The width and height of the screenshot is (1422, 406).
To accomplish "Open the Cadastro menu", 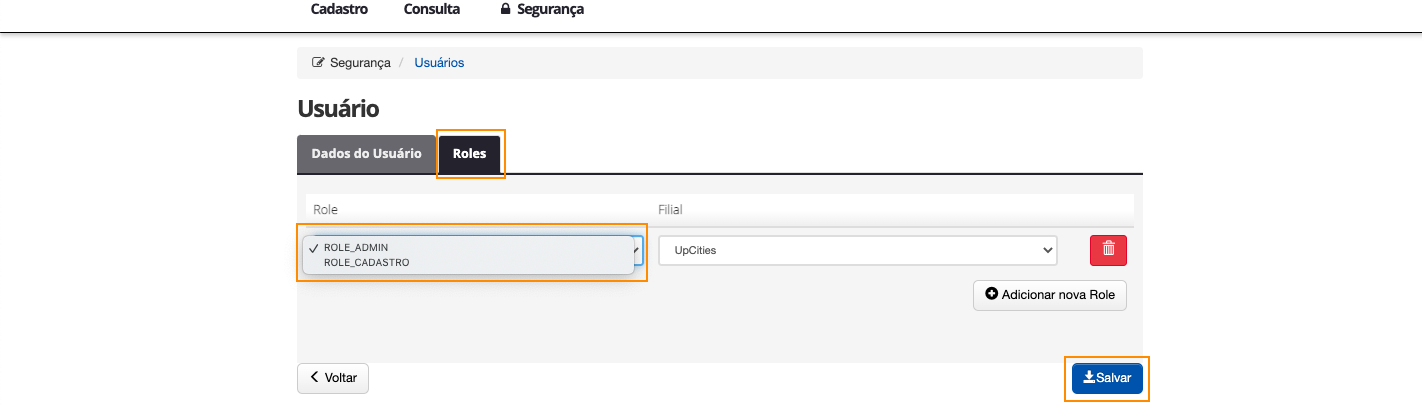I will [x=339, y=9].
